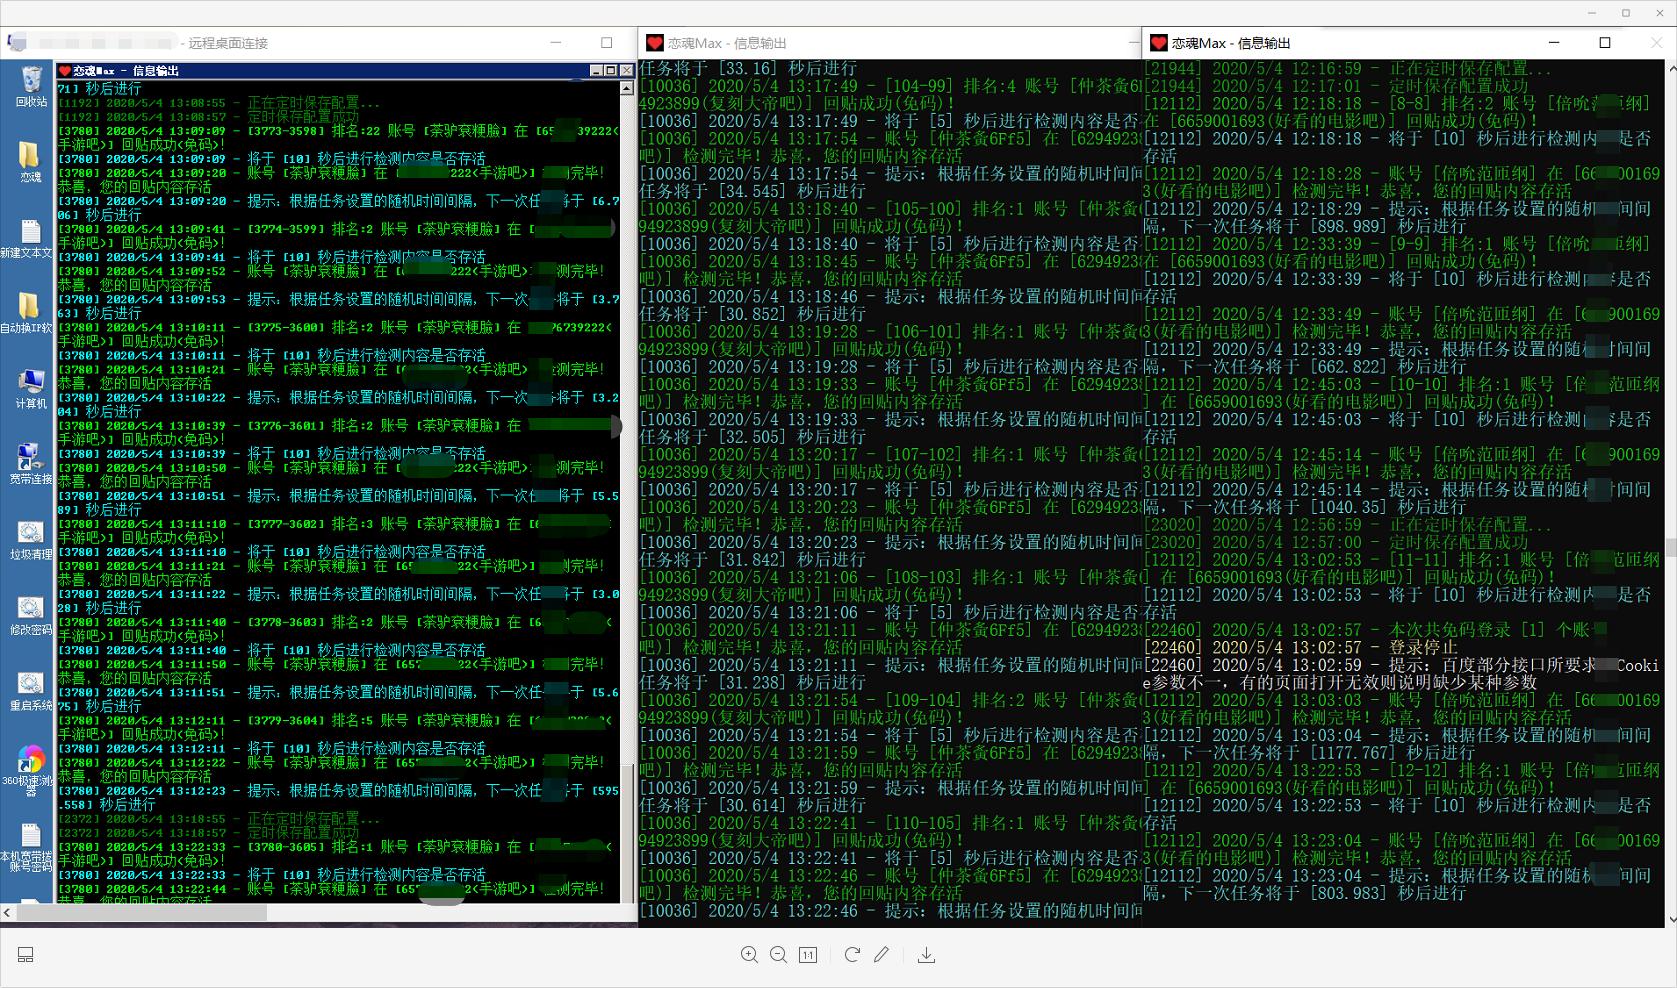Close the right 恋魂Max 信息输出 window
1677x988 pixels.
point(1655,43)
